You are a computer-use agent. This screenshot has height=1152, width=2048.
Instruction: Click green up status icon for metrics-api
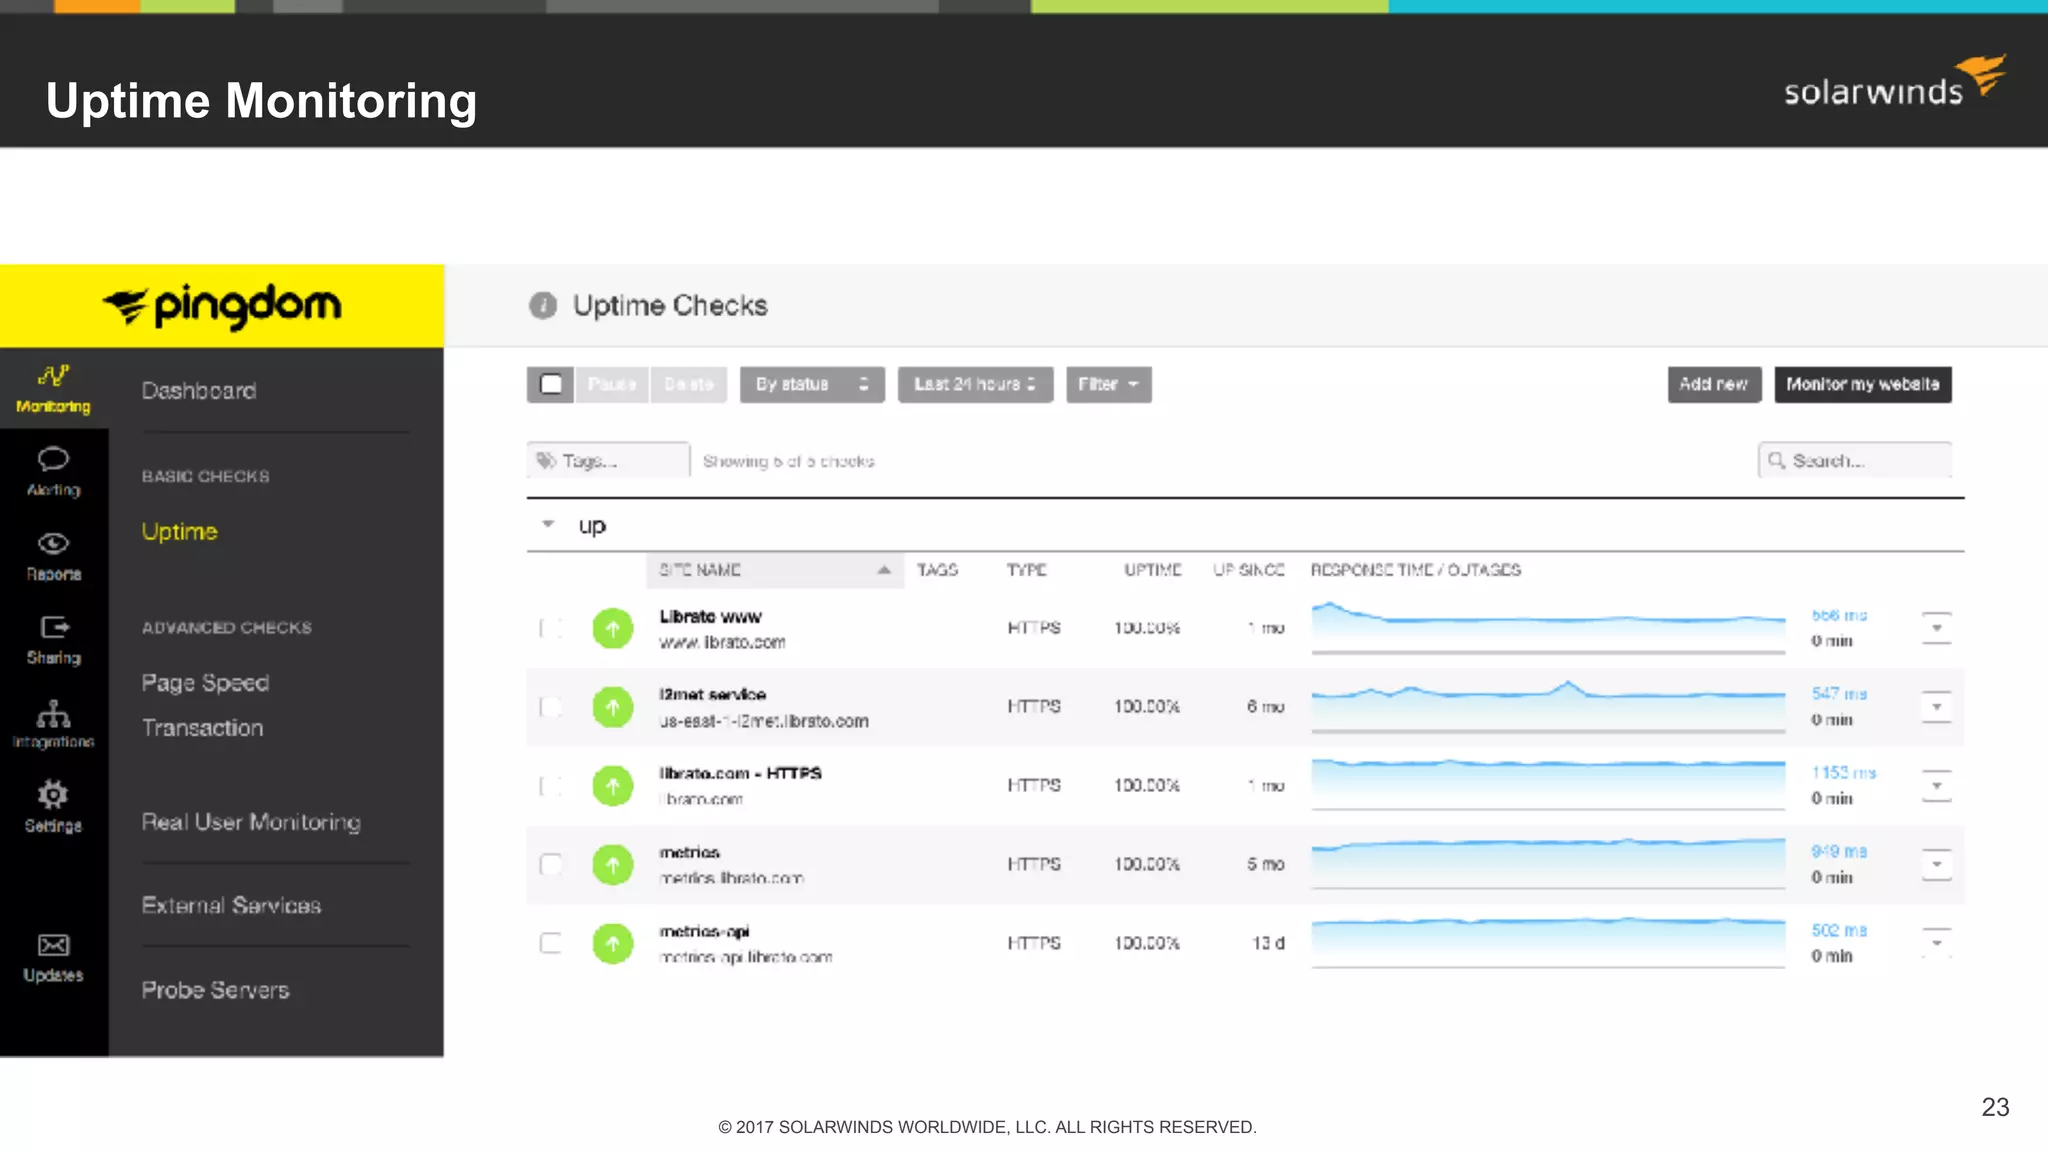pos(613,943)
